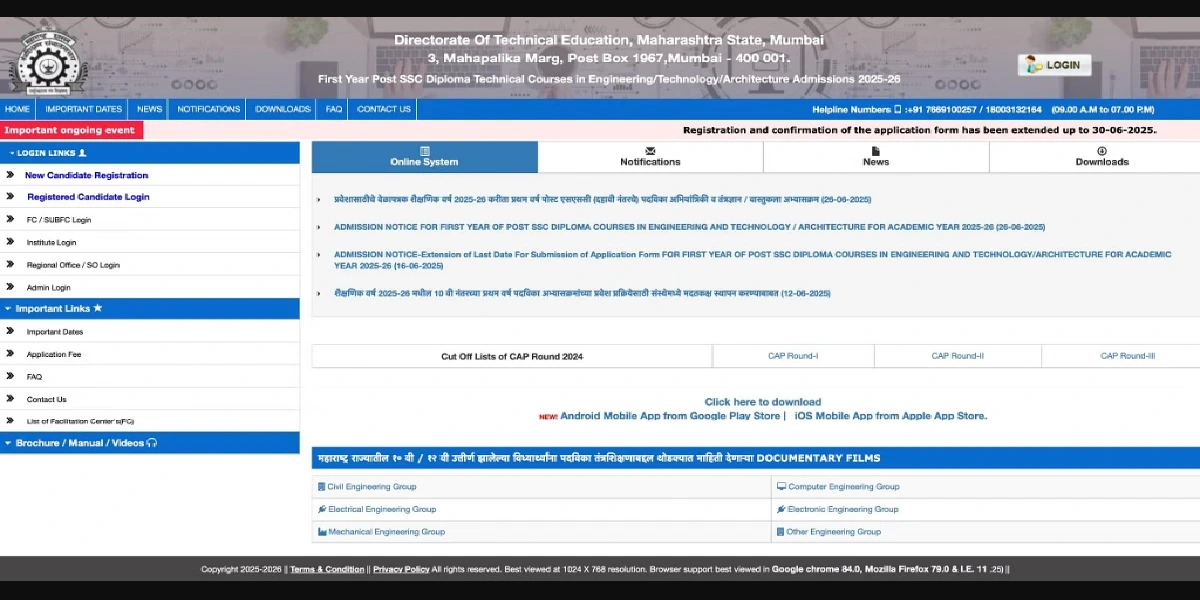Open FAQ link in sidebar

point(35,377)
